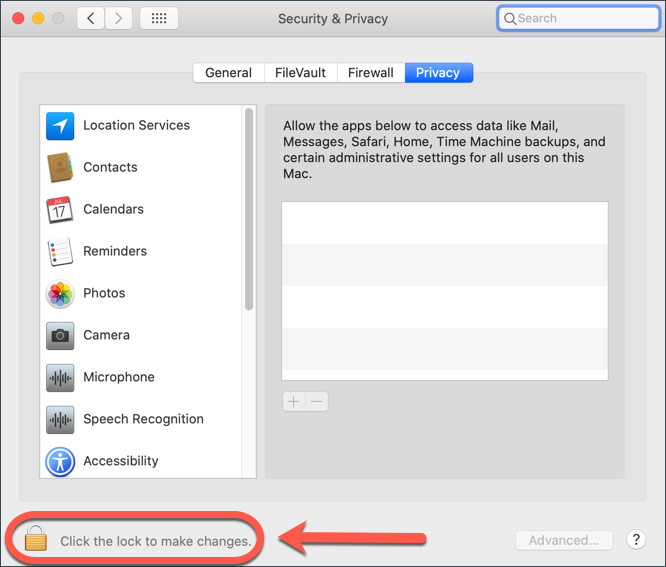Remove an app with the minus button
This screenshot has height=567, width=666.
pyautogui.click(x=317, y=401)
